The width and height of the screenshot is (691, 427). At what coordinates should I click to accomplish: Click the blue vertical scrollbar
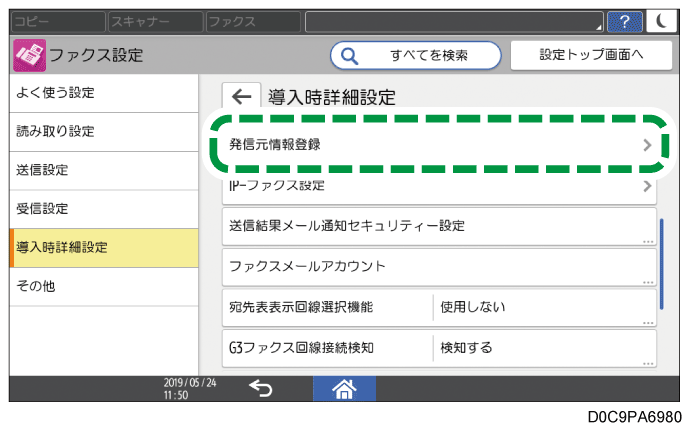[x=662, y=264]
